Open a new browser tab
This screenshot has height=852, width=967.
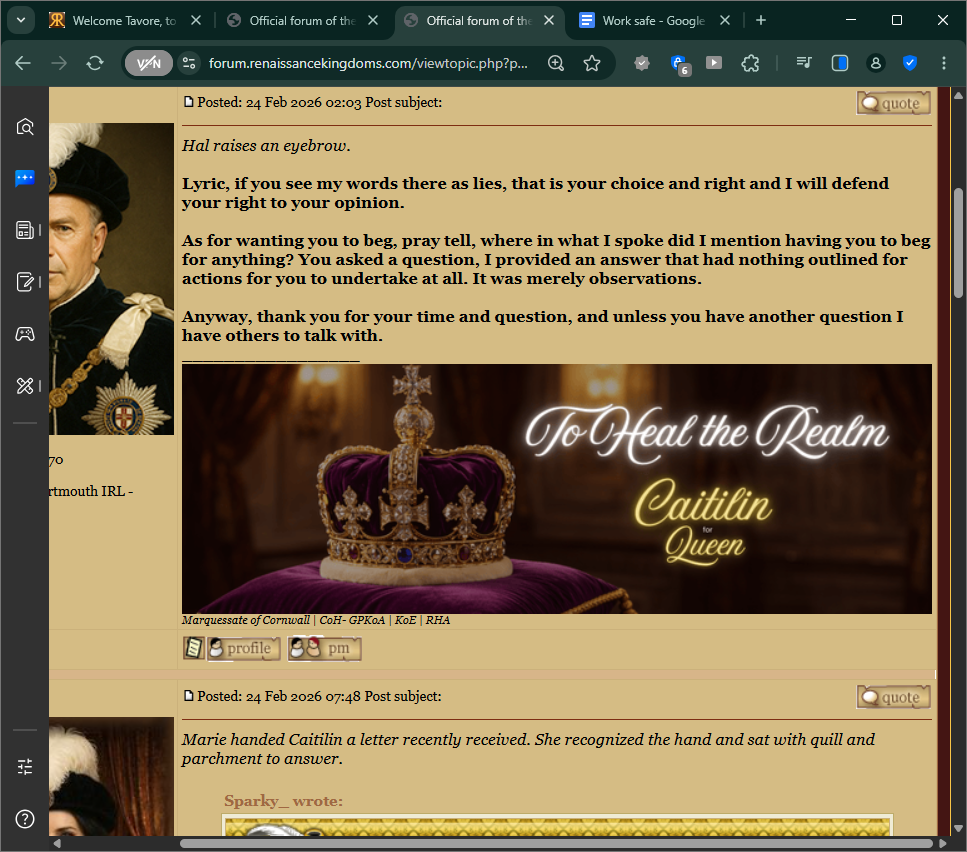click(761, 20)
